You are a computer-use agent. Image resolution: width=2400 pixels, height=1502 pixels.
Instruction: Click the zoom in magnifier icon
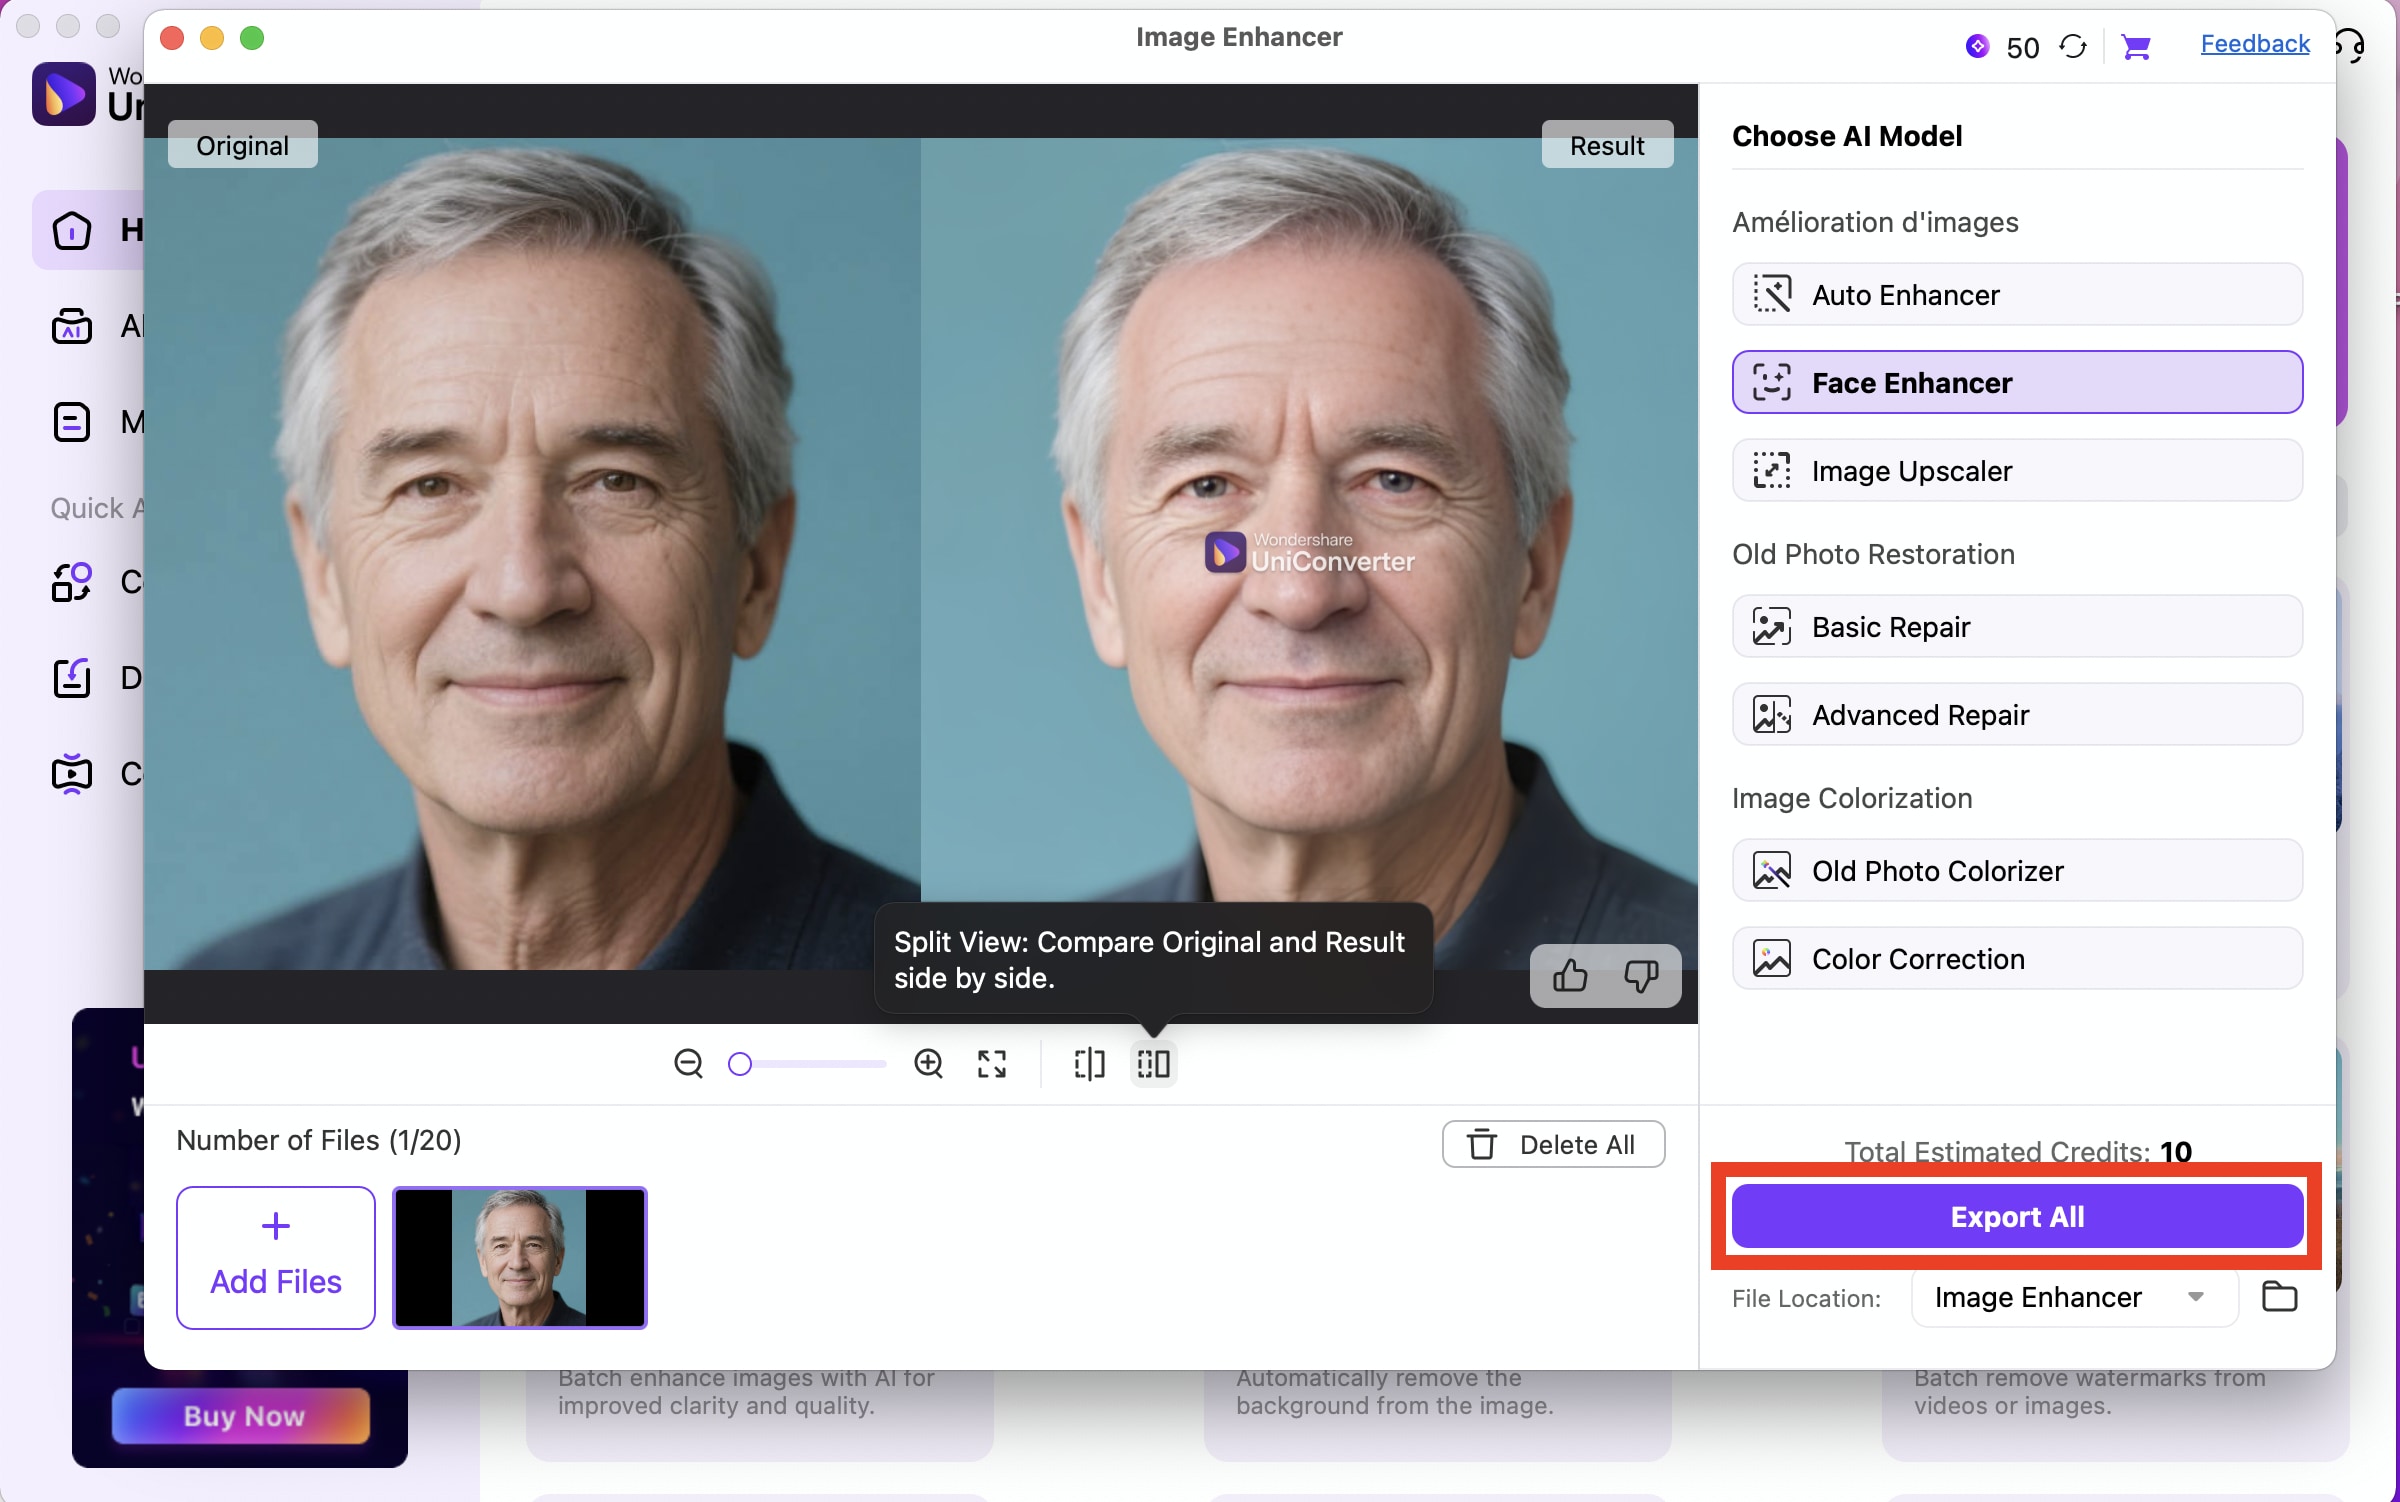tap(928, 1063)
